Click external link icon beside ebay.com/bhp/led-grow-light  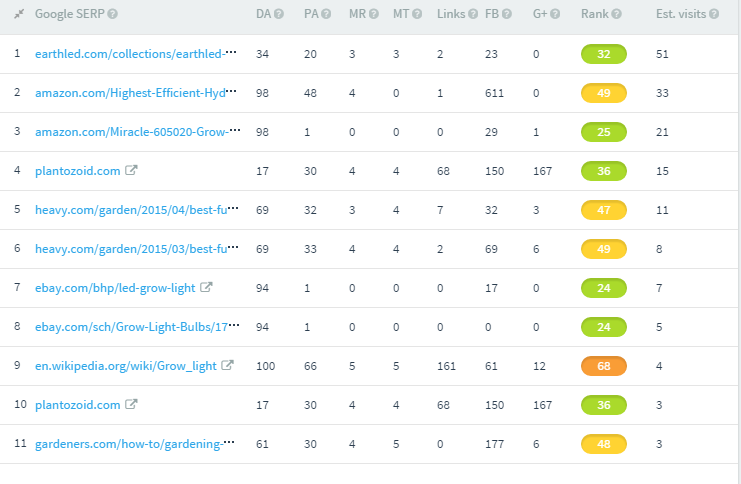pos(206,287)
